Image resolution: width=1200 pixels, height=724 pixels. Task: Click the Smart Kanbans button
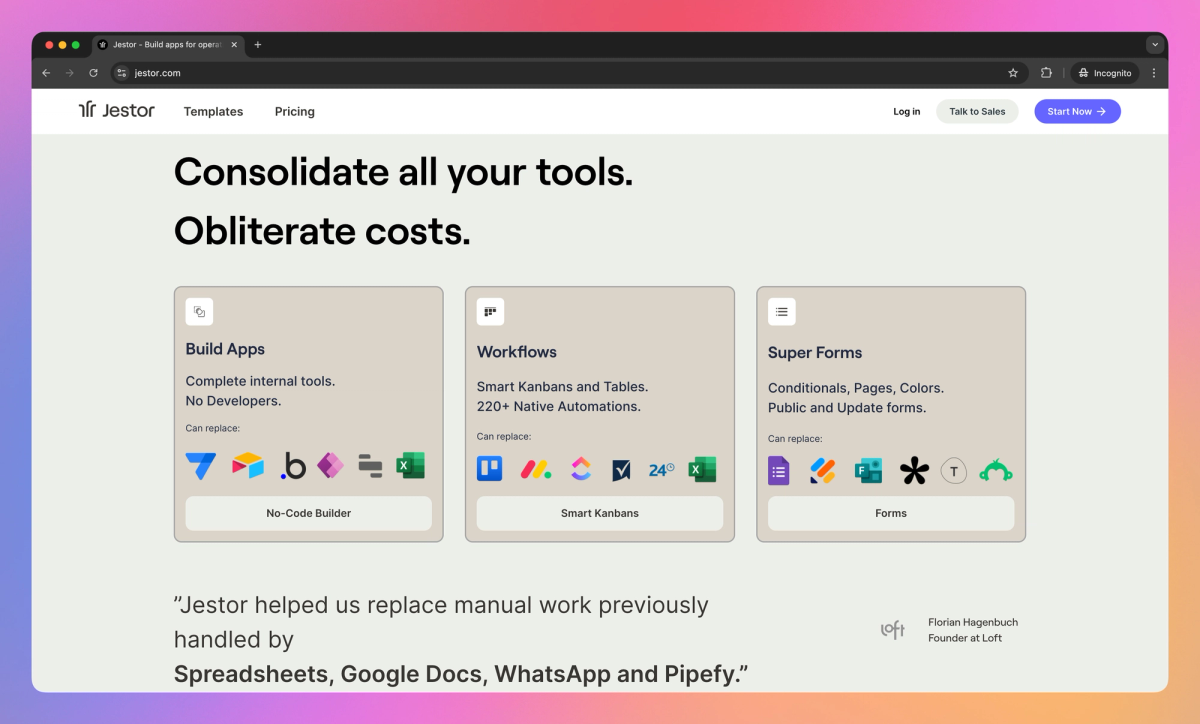[600, 513]
